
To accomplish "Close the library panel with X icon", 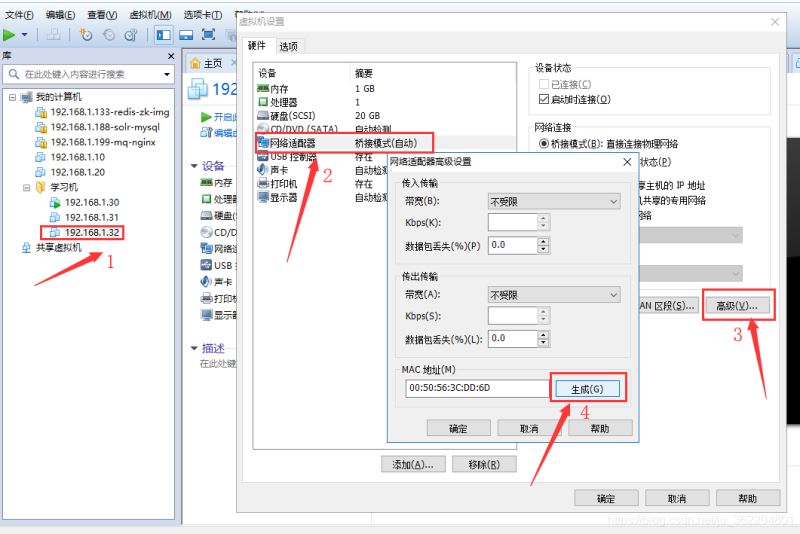I will click(x=171, y=56).
